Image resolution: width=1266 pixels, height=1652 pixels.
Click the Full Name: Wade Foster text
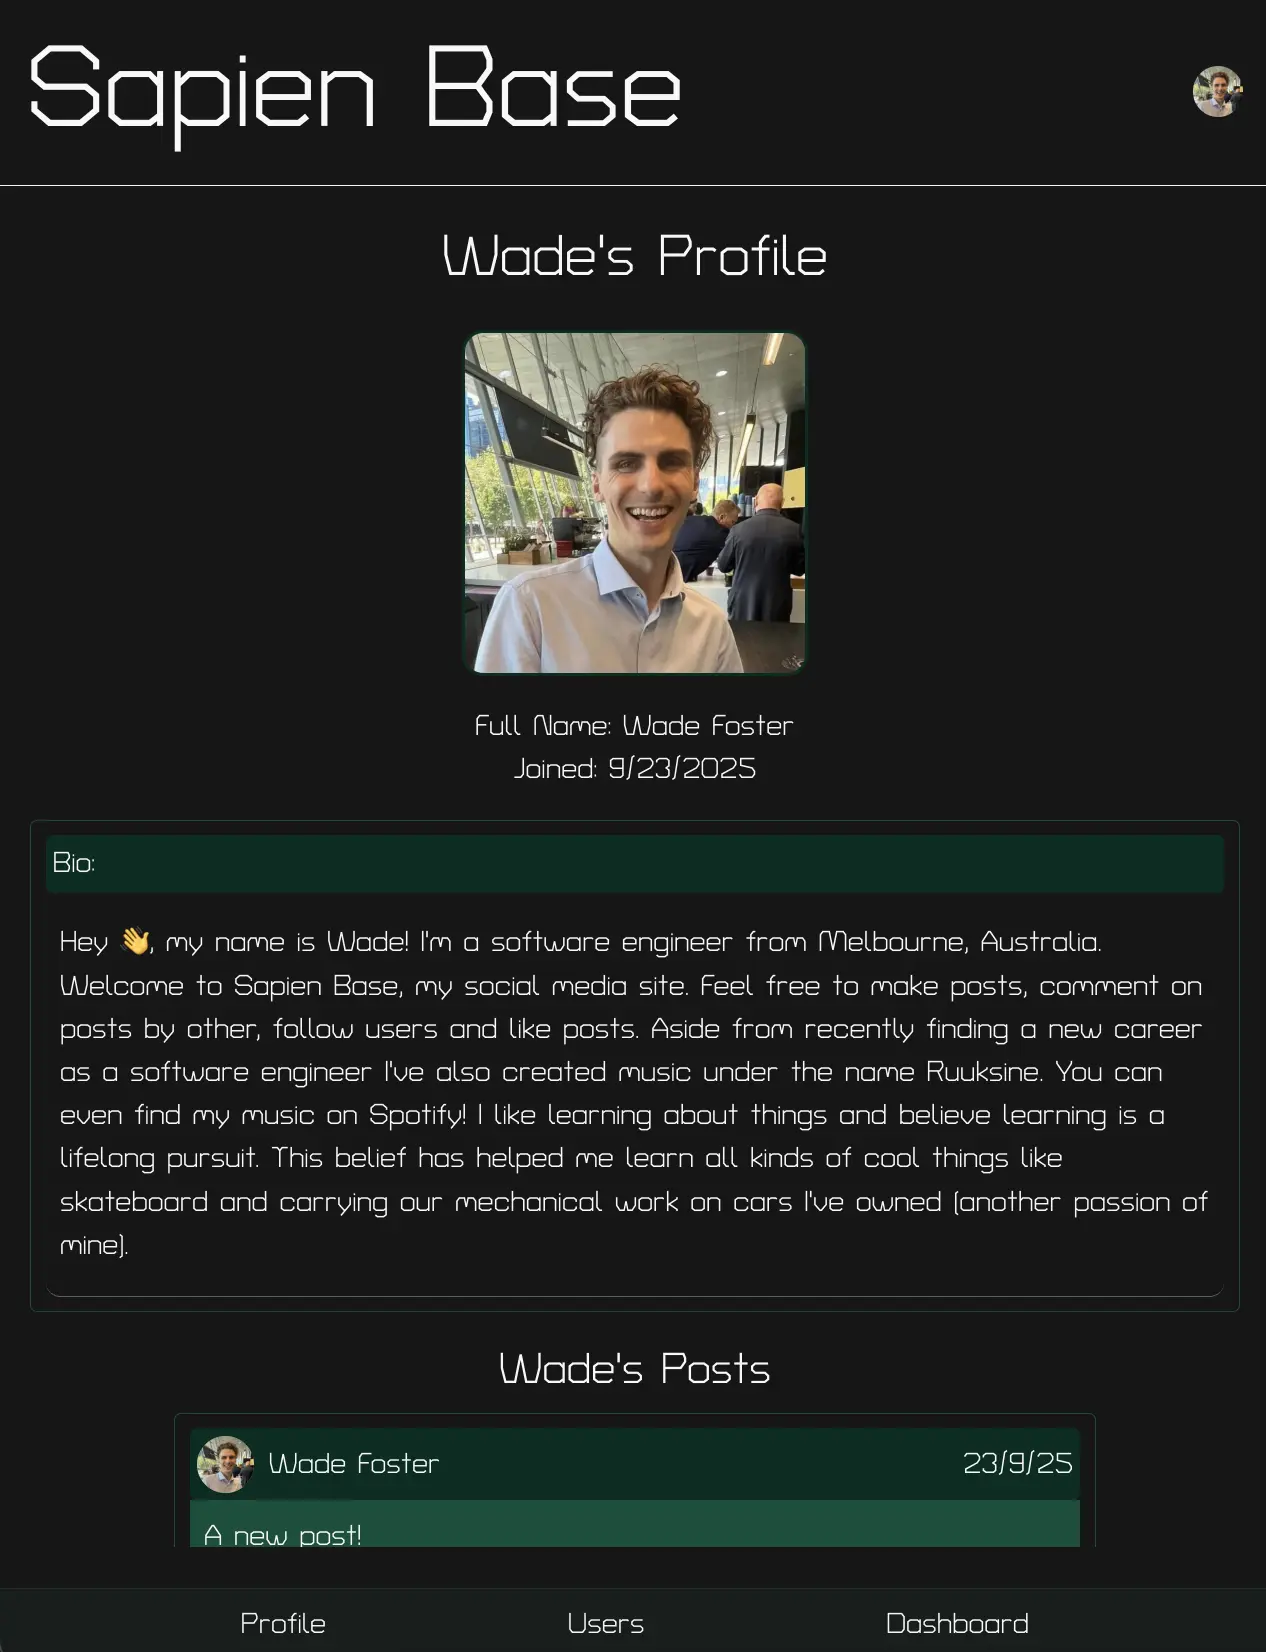click(634, 726)
